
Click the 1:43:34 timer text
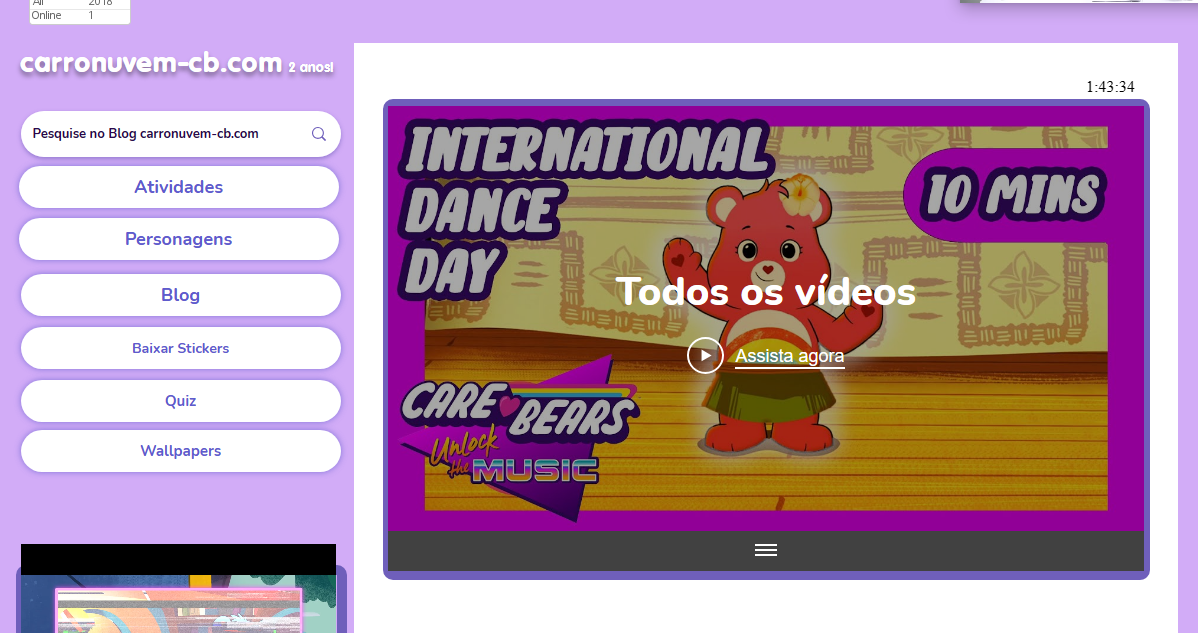point(1110,87)
